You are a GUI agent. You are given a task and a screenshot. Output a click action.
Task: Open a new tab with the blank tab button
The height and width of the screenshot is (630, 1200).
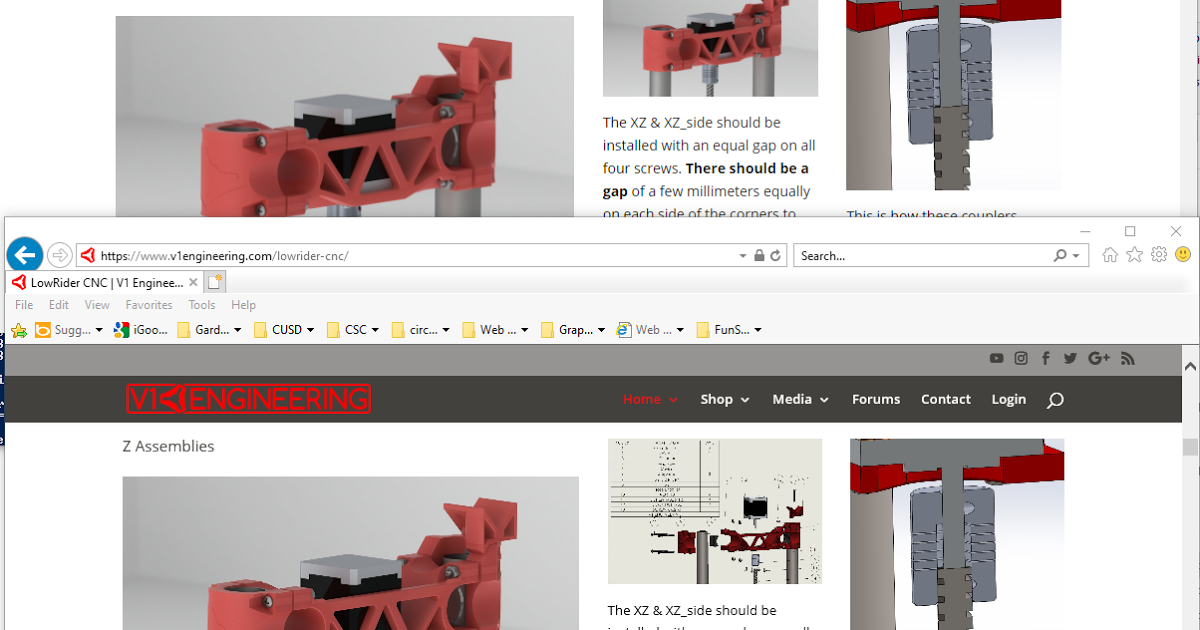(216, 282)
